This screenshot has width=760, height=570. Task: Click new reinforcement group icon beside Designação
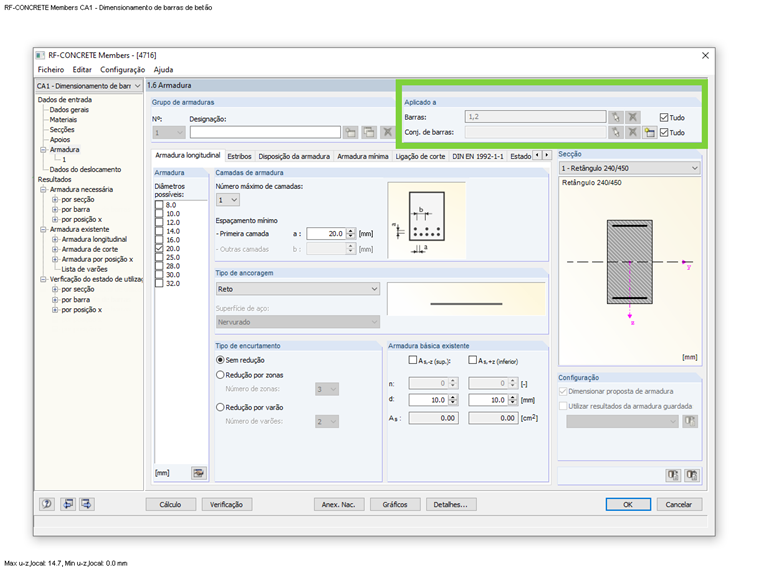[351, 132]
